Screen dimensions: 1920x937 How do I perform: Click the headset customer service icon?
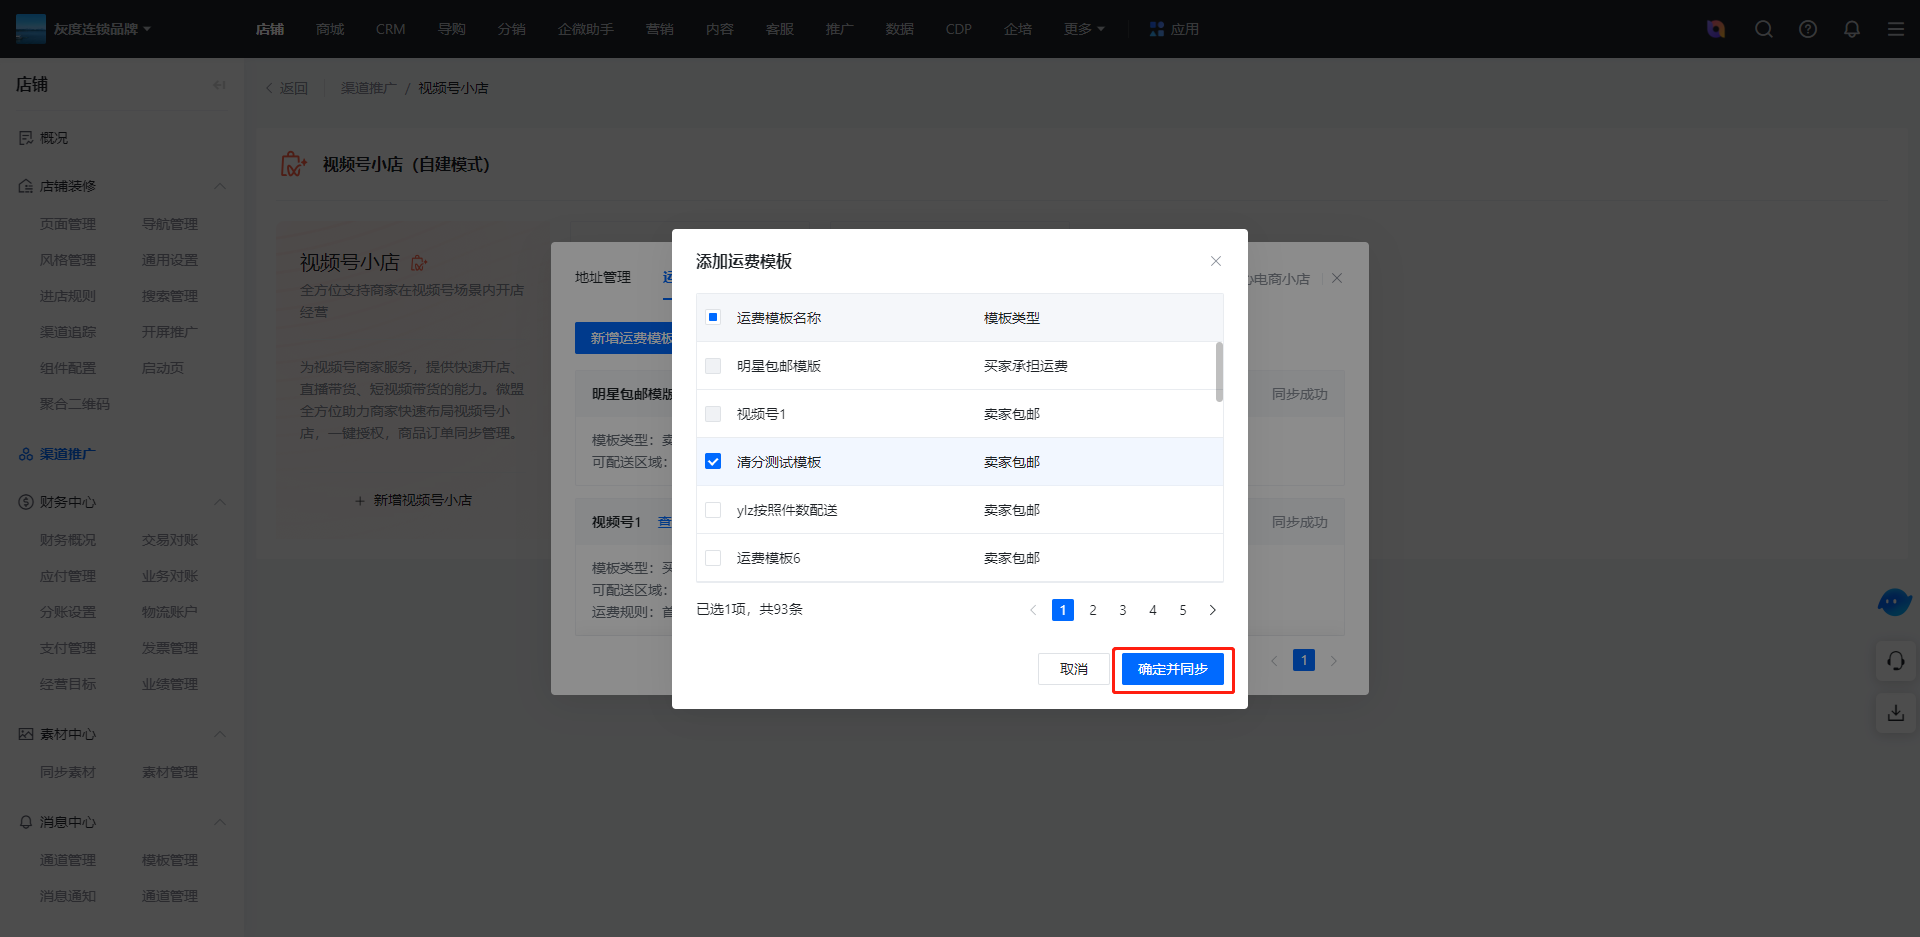coord(1896,661)
